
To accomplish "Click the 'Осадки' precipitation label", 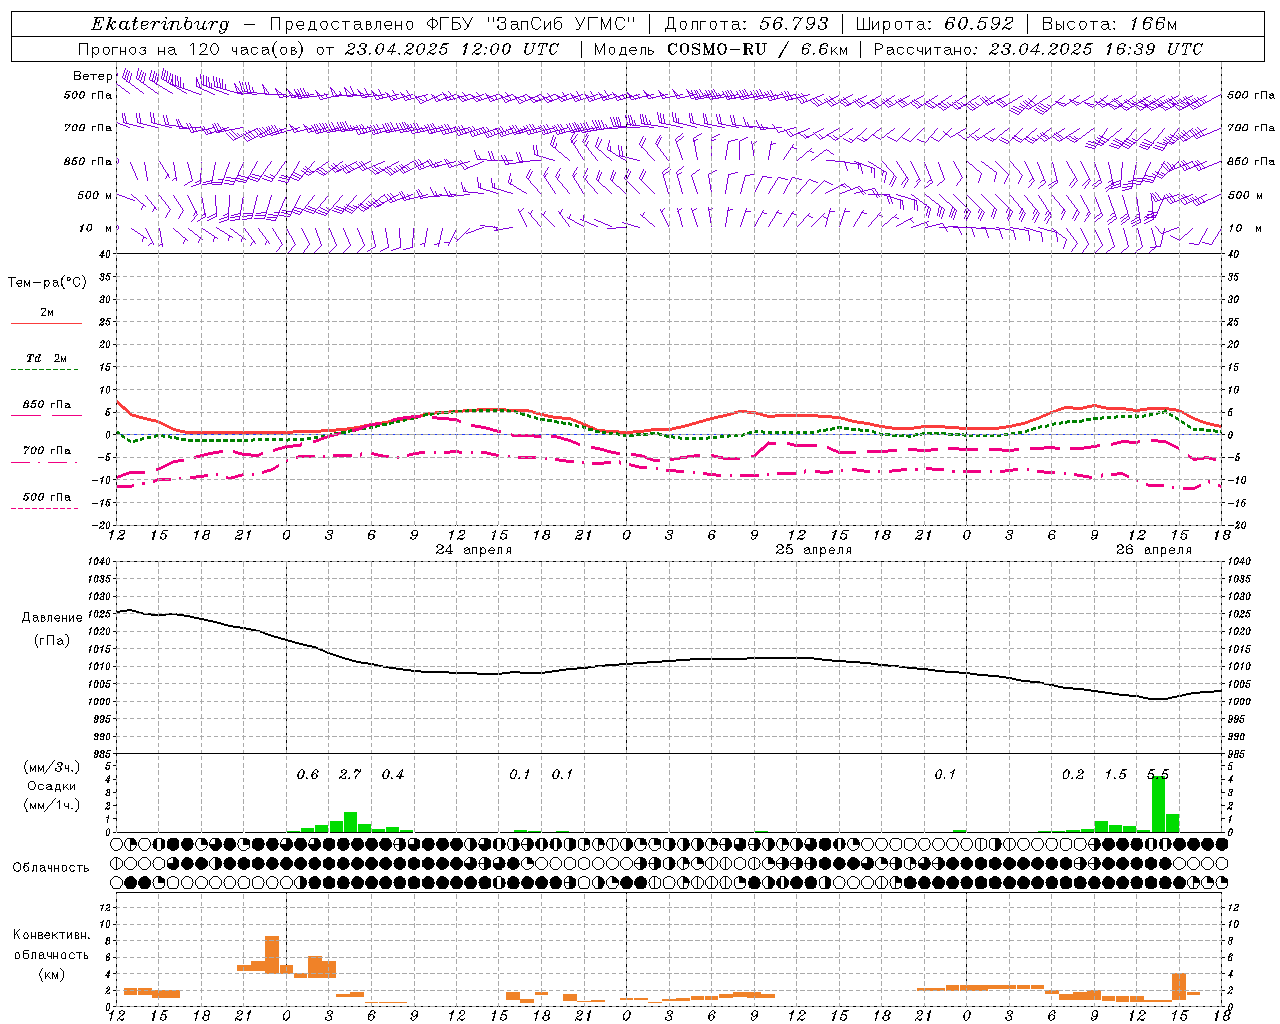I will click(52, 786).
